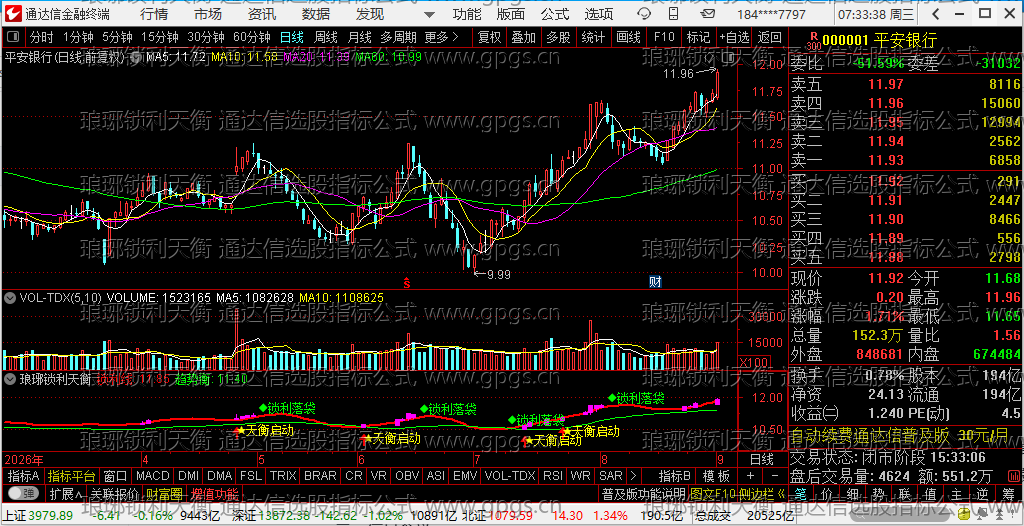Click the 标记 mark button
The height and width of the screenshot is (526, 1024).
pos(698,37)
